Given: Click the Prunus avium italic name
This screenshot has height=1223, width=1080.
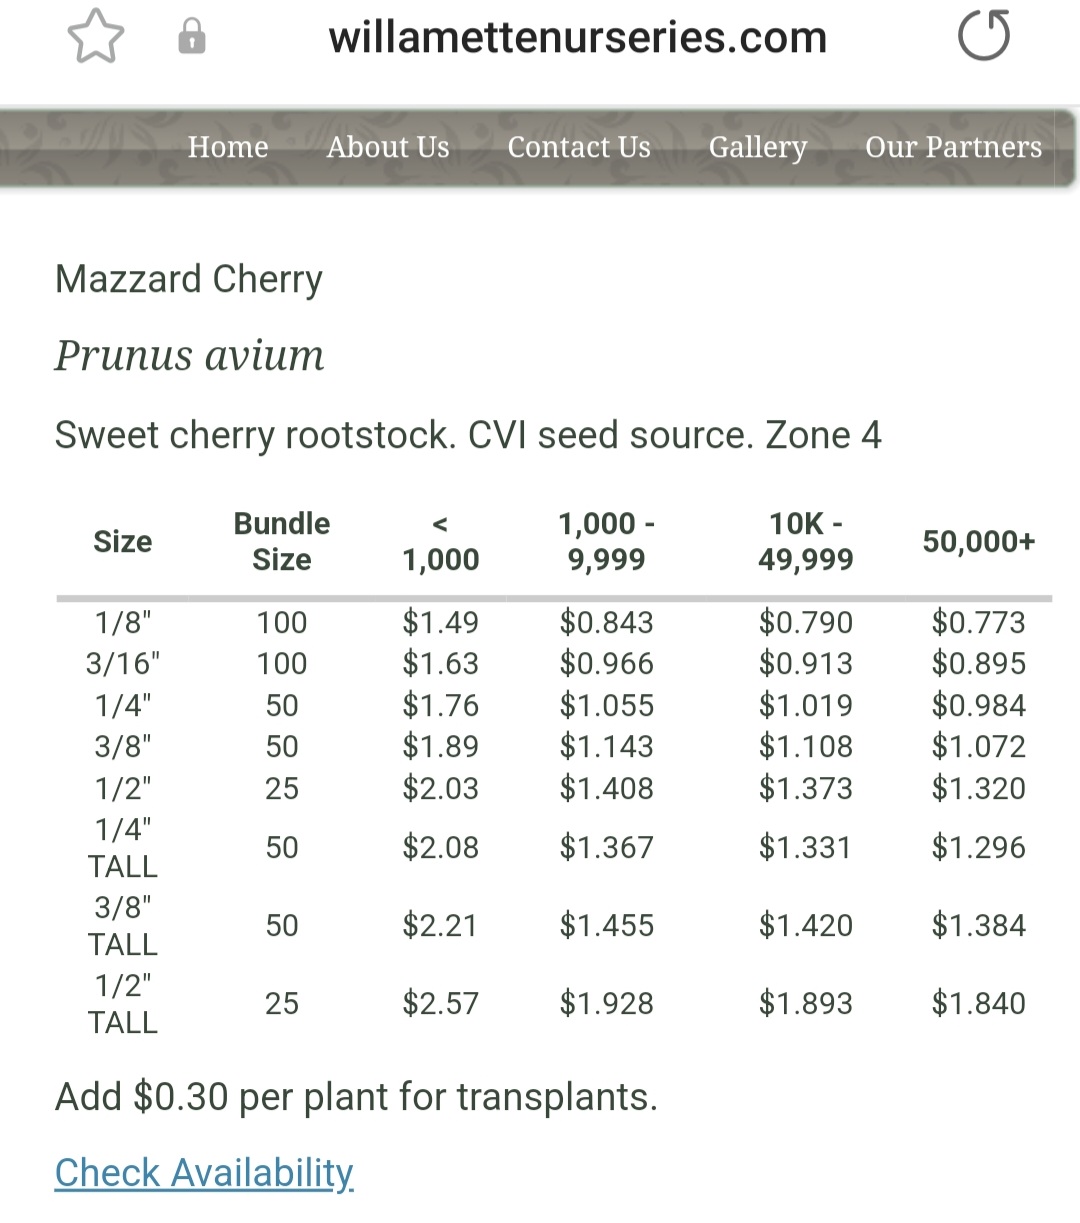Looking at the screenshot, I should point(189,355).
